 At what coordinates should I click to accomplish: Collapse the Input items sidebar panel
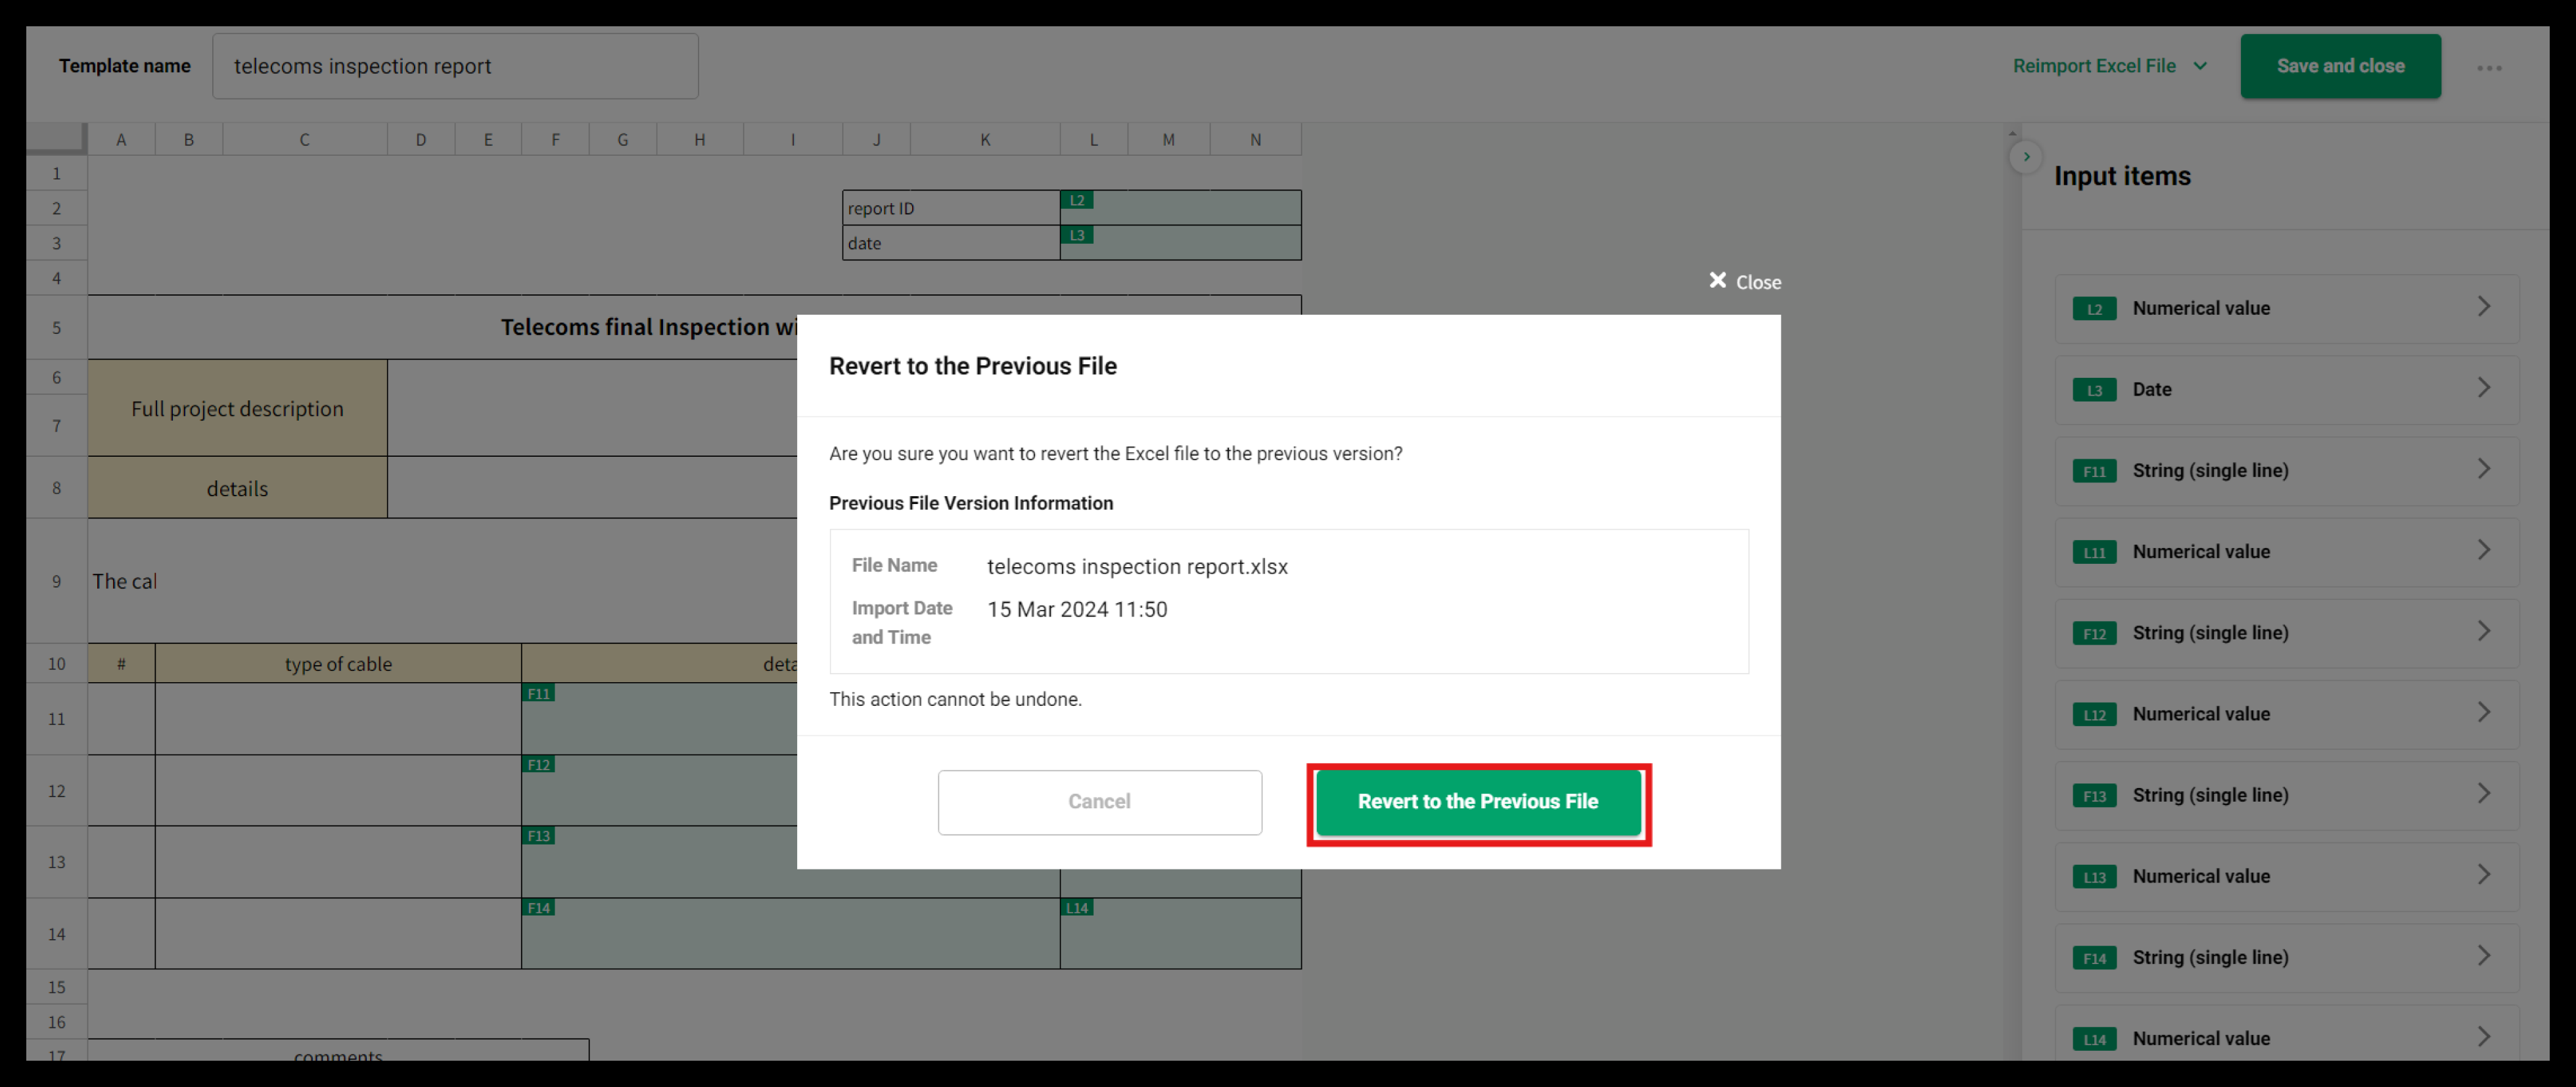pyautogui.click(x=2026, y=157)
